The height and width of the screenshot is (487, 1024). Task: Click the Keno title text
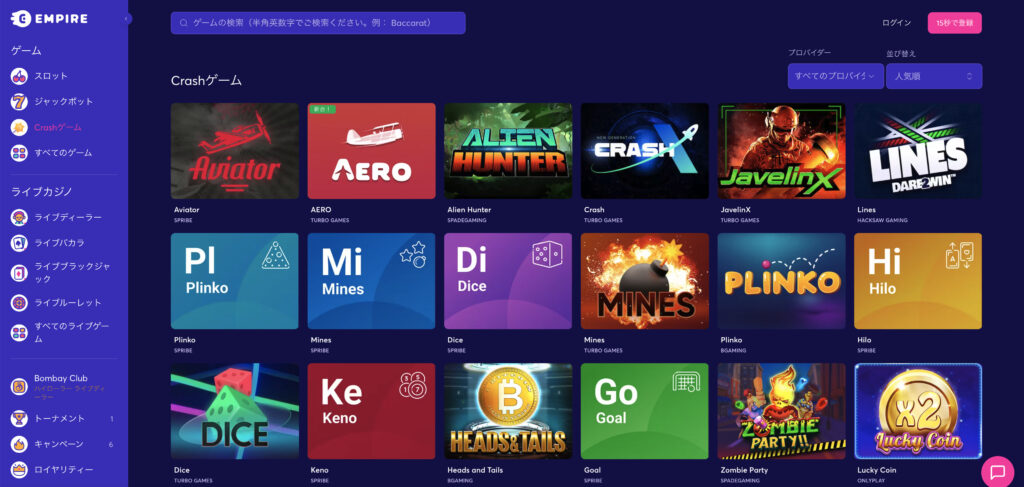(x=319, y=470)
